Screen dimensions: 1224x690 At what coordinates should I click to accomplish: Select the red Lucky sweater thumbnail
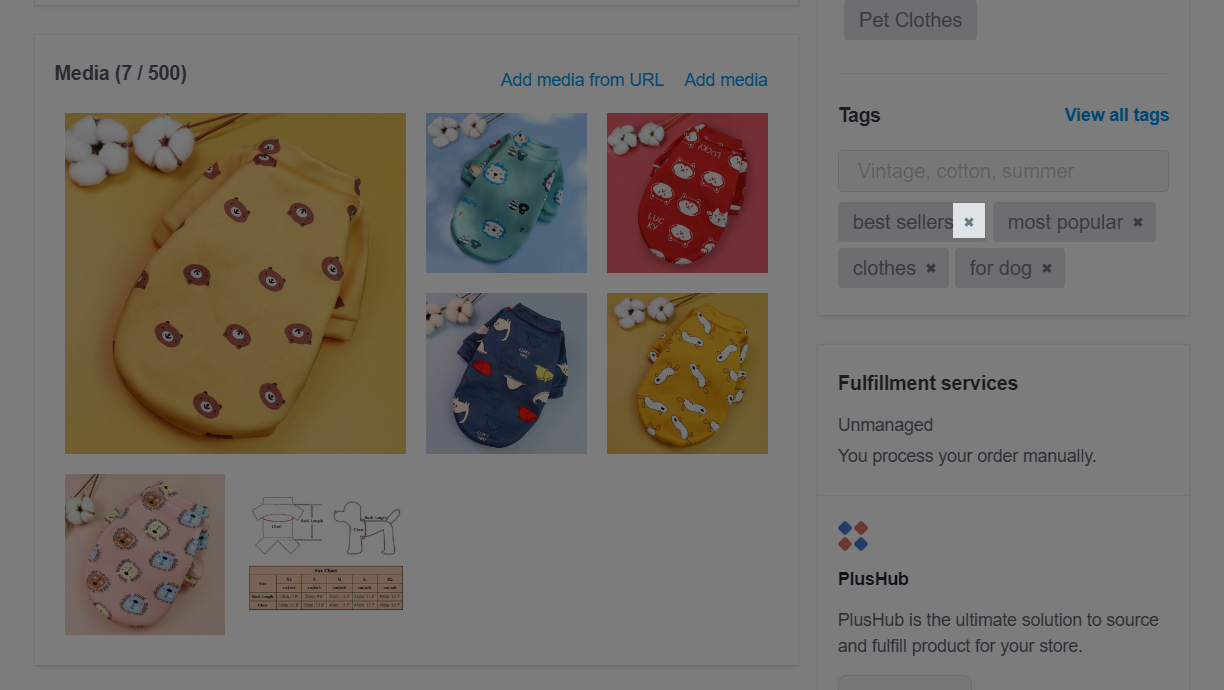coord(687,193)
